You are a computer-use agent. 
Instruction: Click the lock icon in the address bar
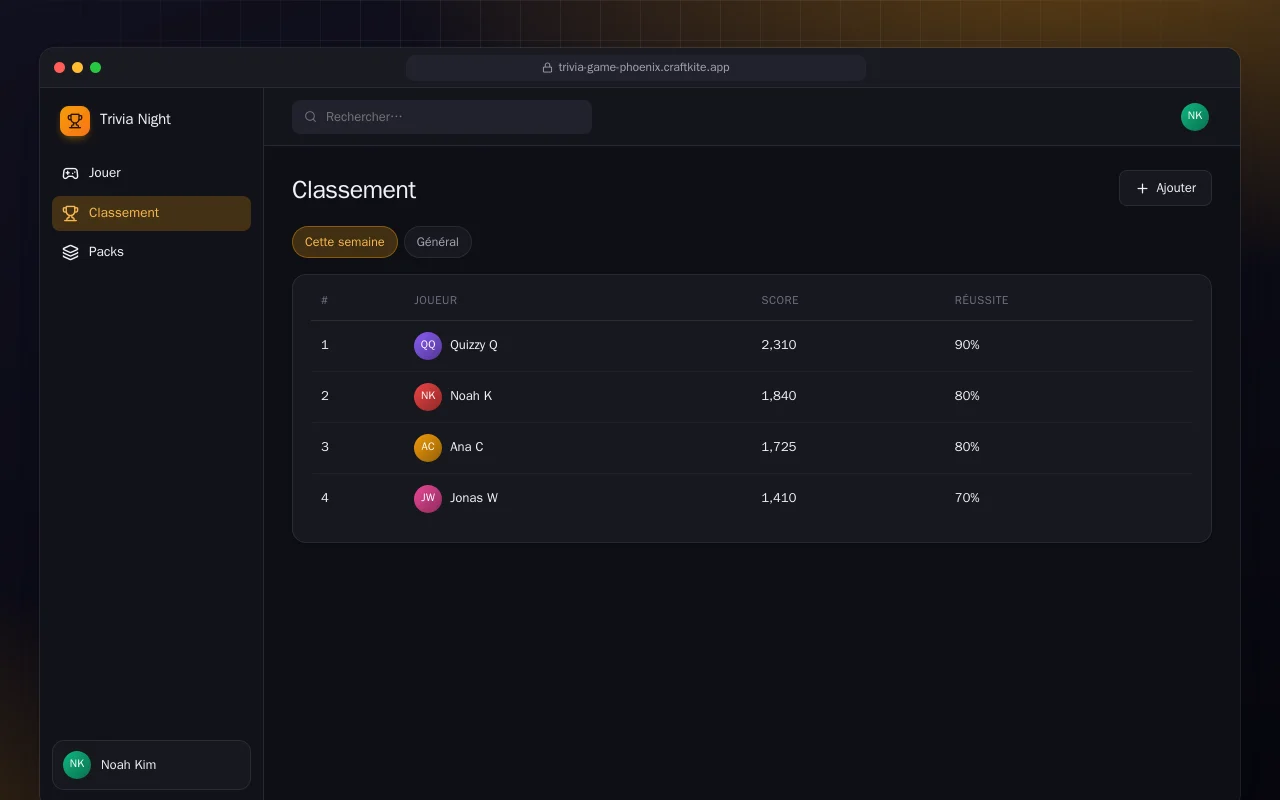547,68
